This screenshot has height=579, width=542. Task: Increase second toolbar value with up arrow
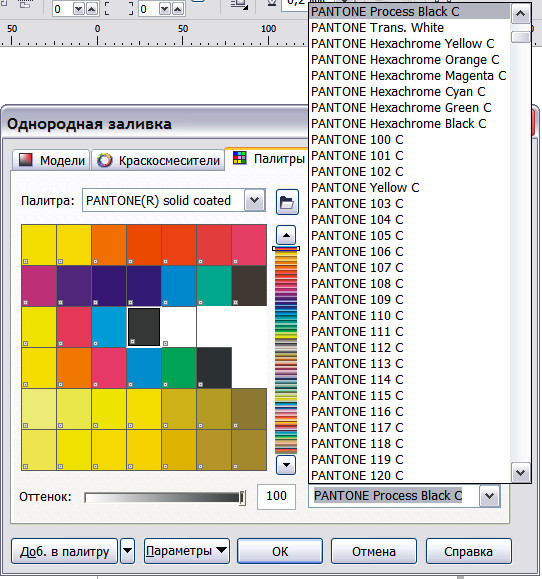click(x=178, y=8)
